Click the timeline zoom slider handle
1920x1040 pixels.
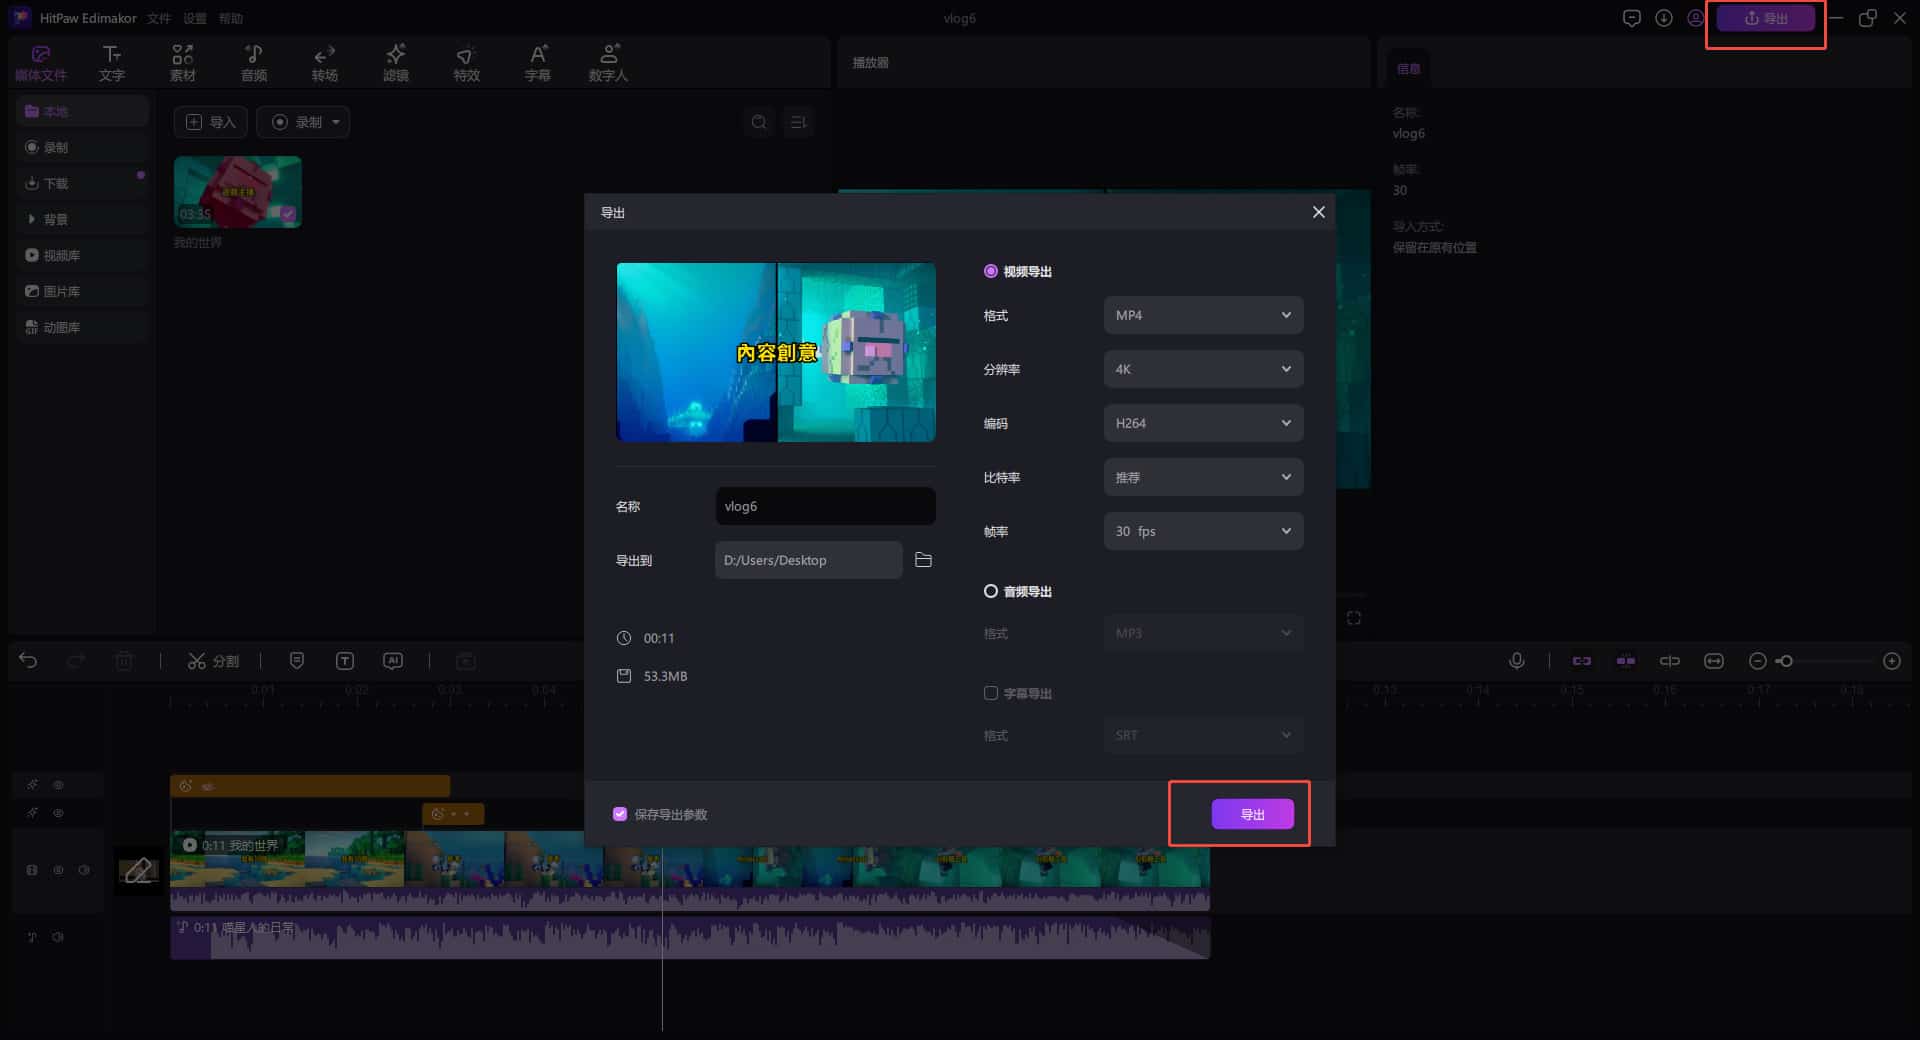tap(1786, 661)
